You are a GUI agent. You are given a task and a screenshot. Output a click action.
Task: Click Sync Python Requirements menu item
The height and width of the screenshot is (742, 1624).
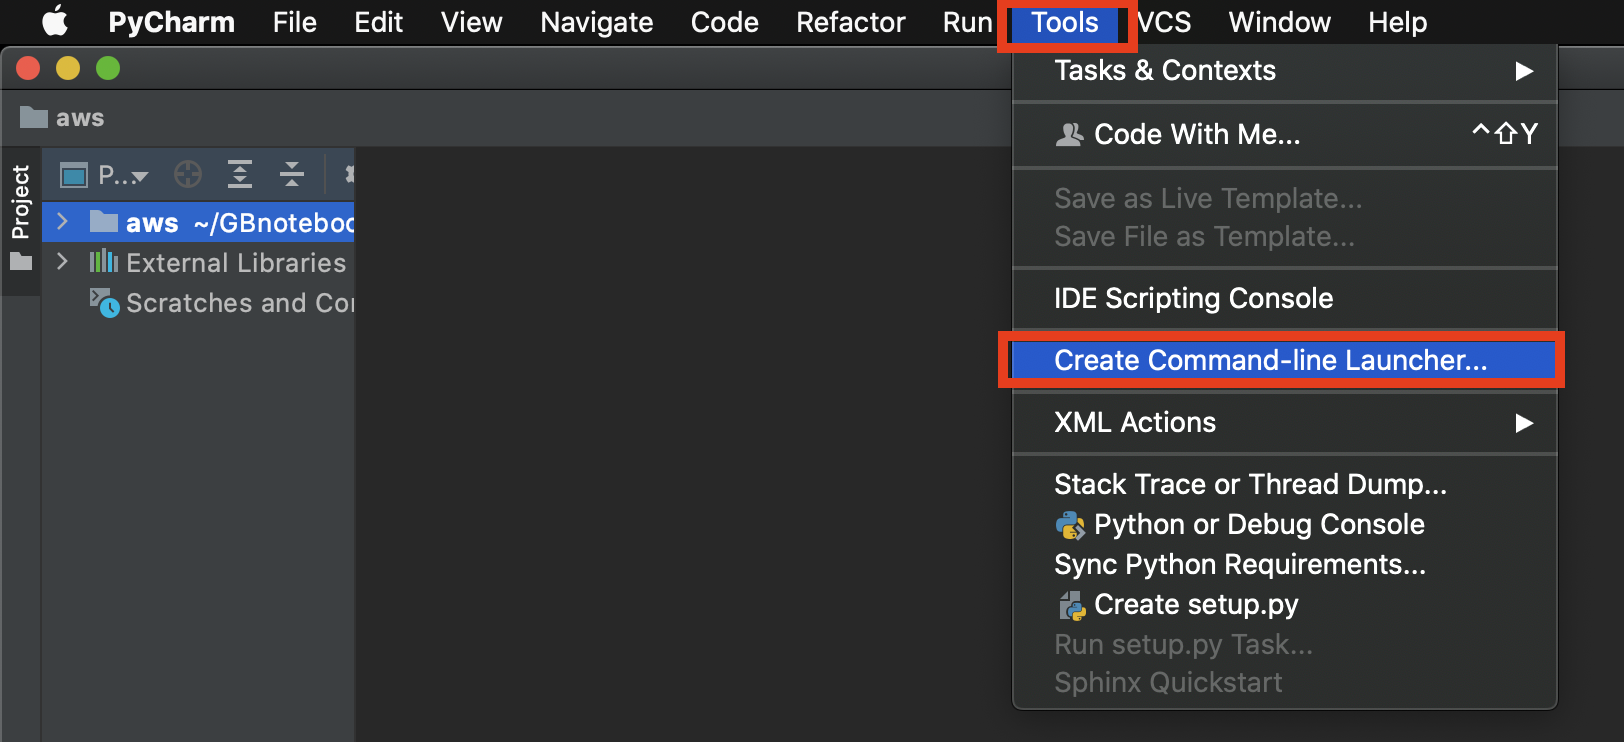pos(1239,565)
